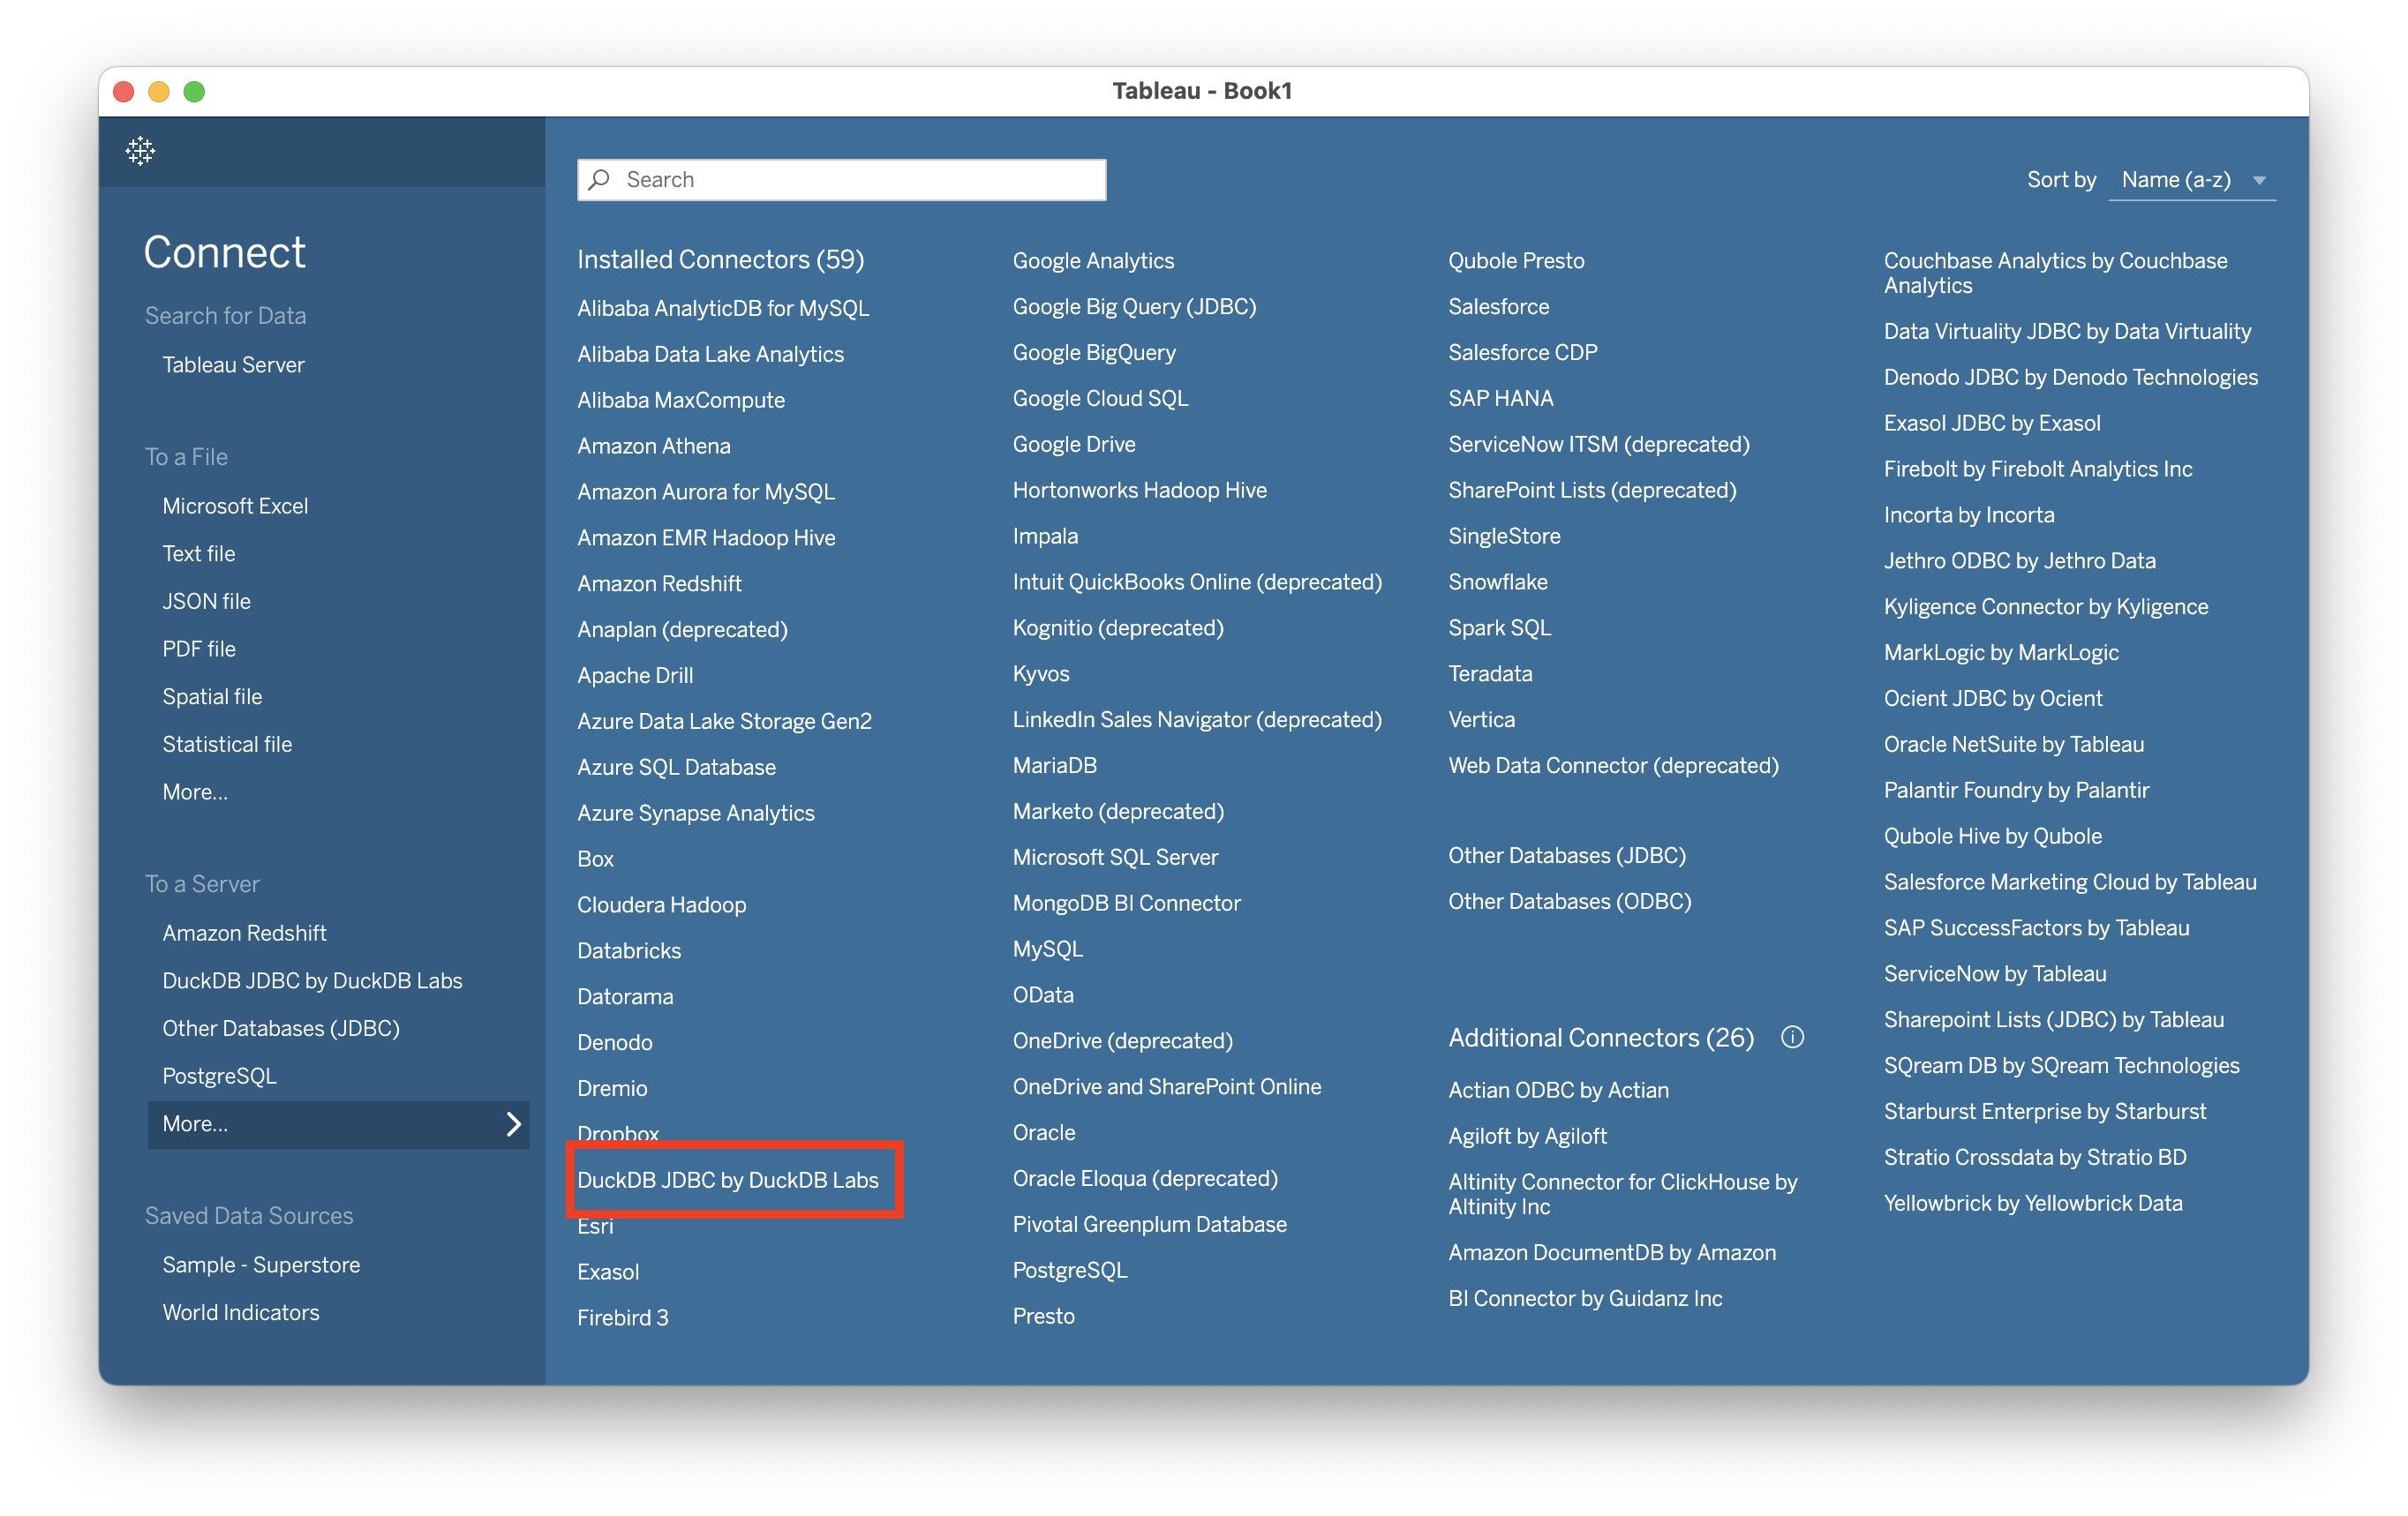
Task: Click the Additional Connectors info icon
Action: (x=1792, y=1037)
